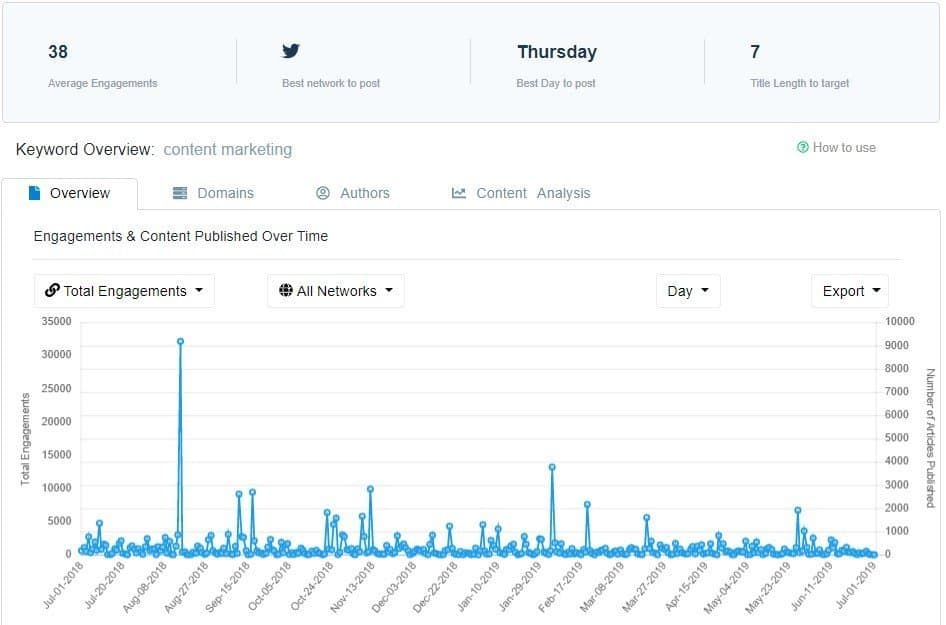Click the Twitter bird best network icon
Viewport: 946px width, 625px height.
(x=290, y=51)
